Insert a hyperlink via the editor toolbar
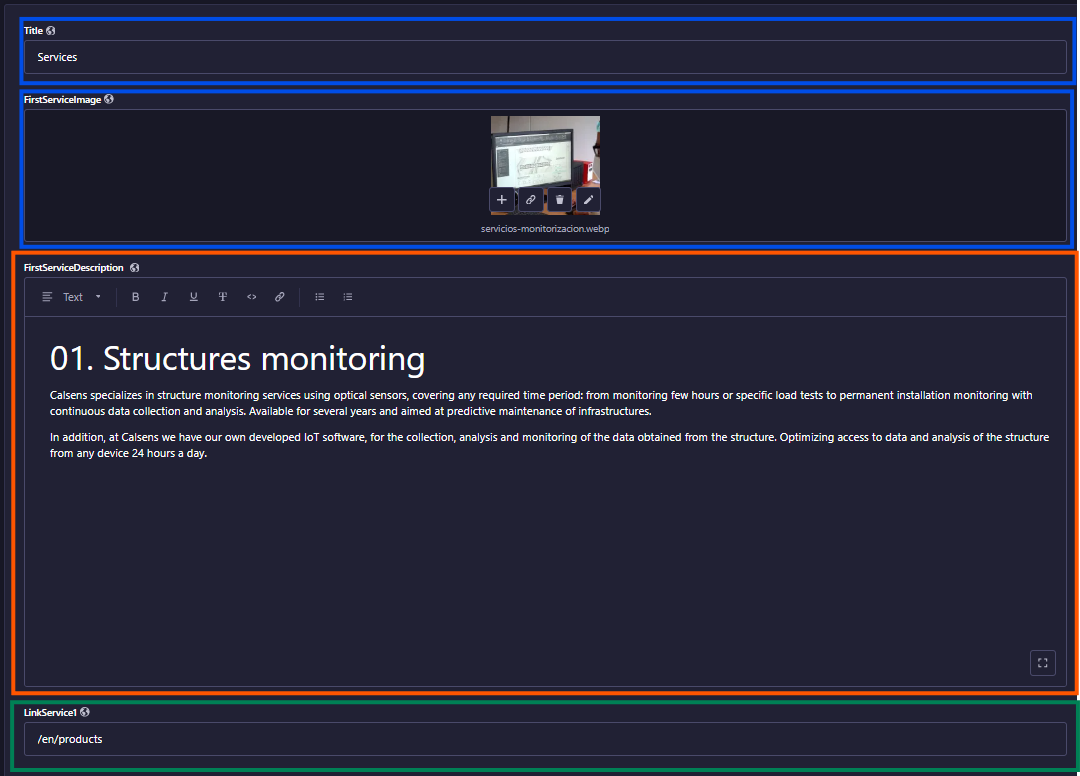 pos(280,297)
